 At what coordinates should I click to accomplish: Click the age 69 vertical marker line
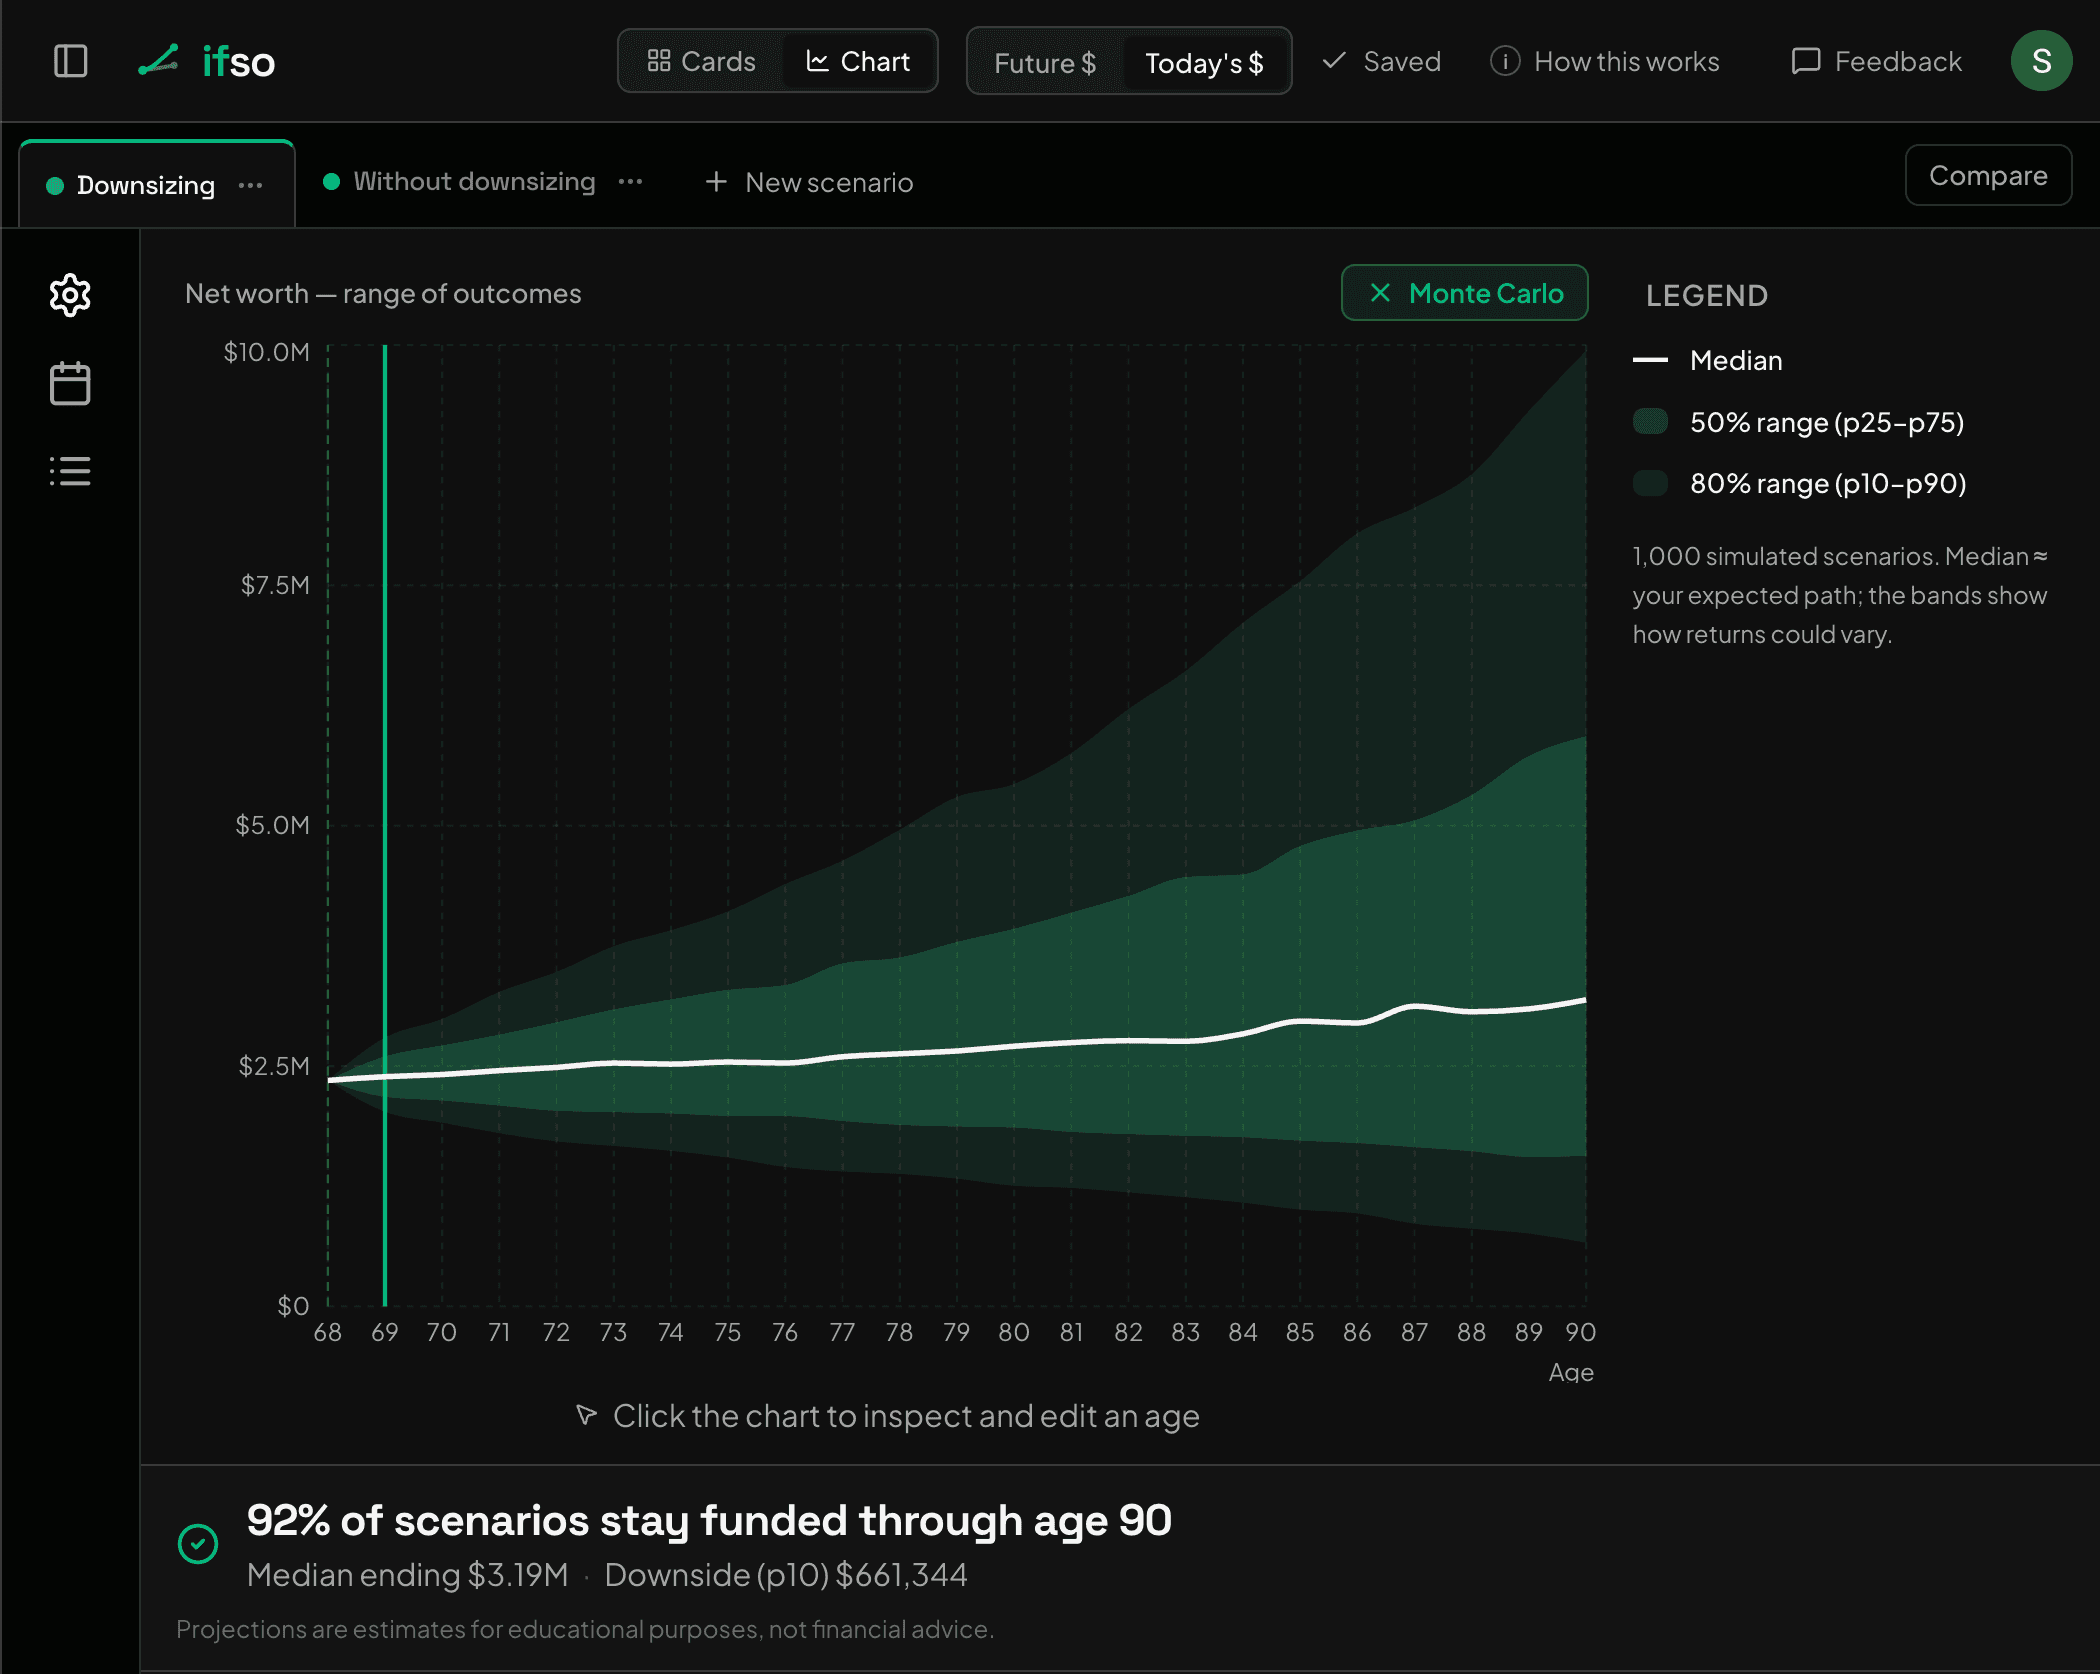point(385,825)
